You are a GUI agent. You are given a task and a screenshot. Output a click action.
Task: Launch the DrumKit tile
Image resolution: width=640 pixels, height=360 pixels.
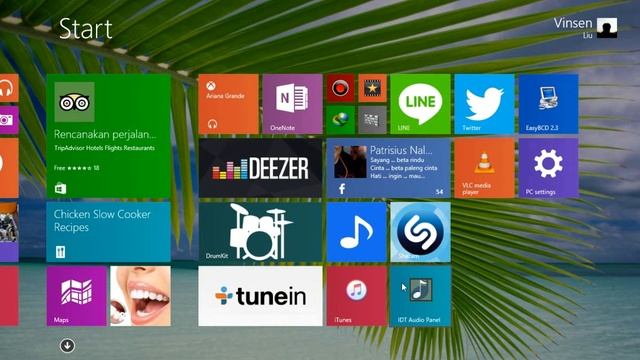pyautogui.click(x=260, y=232)
